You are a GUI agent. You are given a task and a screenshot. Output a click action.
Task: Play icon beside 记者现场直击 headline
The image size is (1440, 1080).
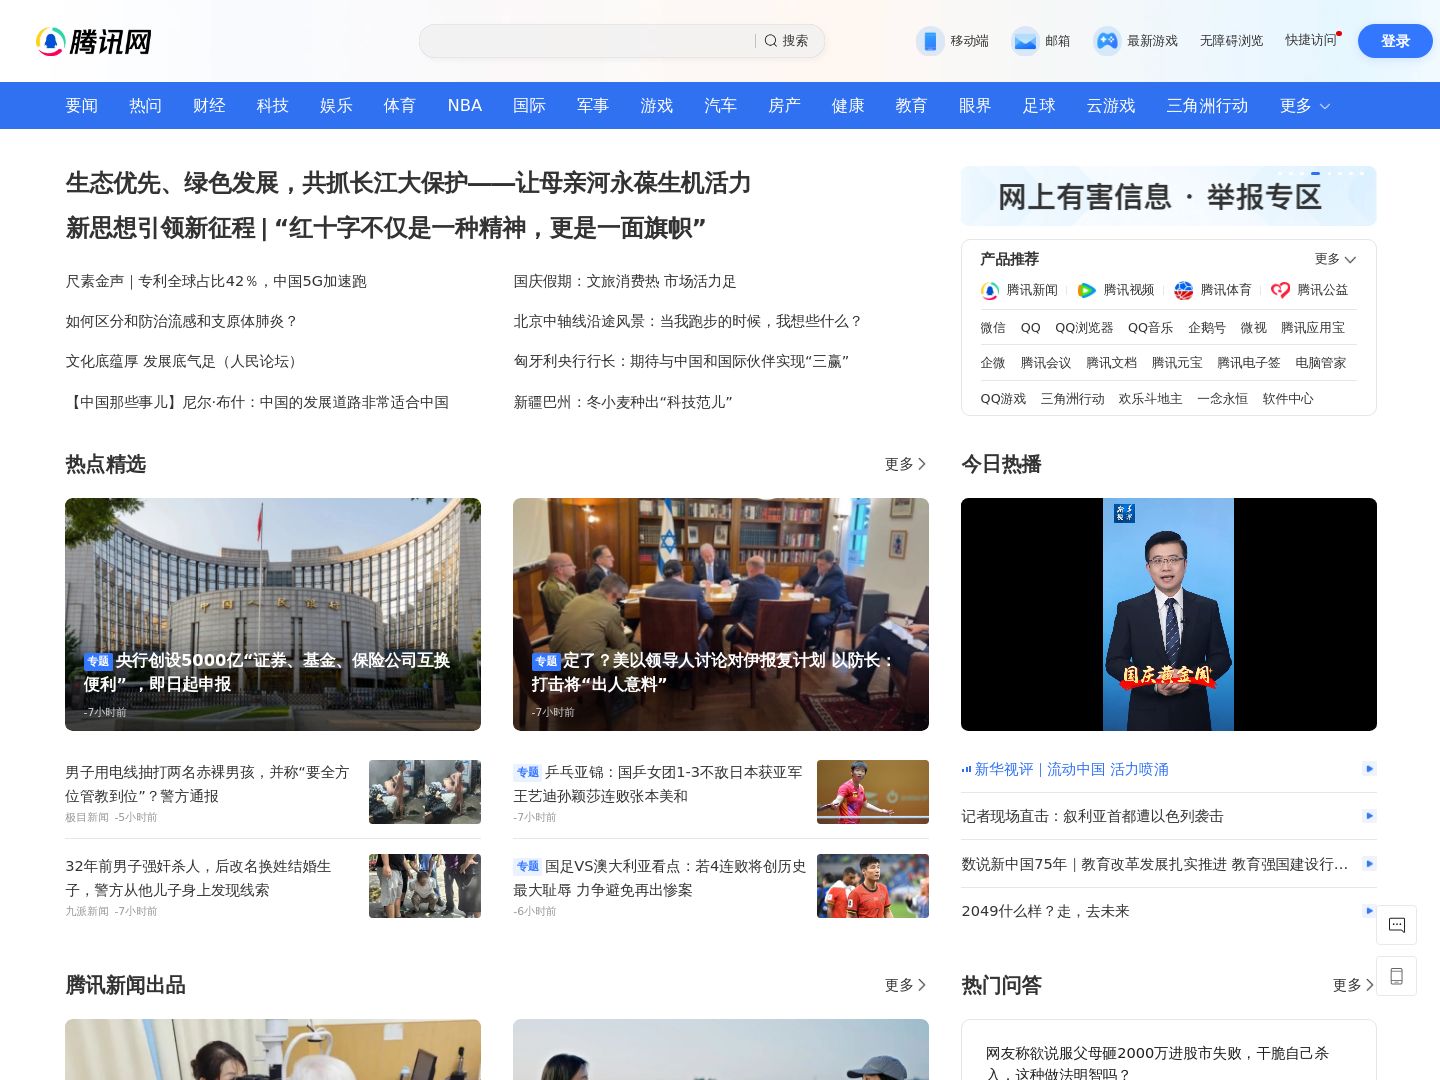click(1370, 816)
